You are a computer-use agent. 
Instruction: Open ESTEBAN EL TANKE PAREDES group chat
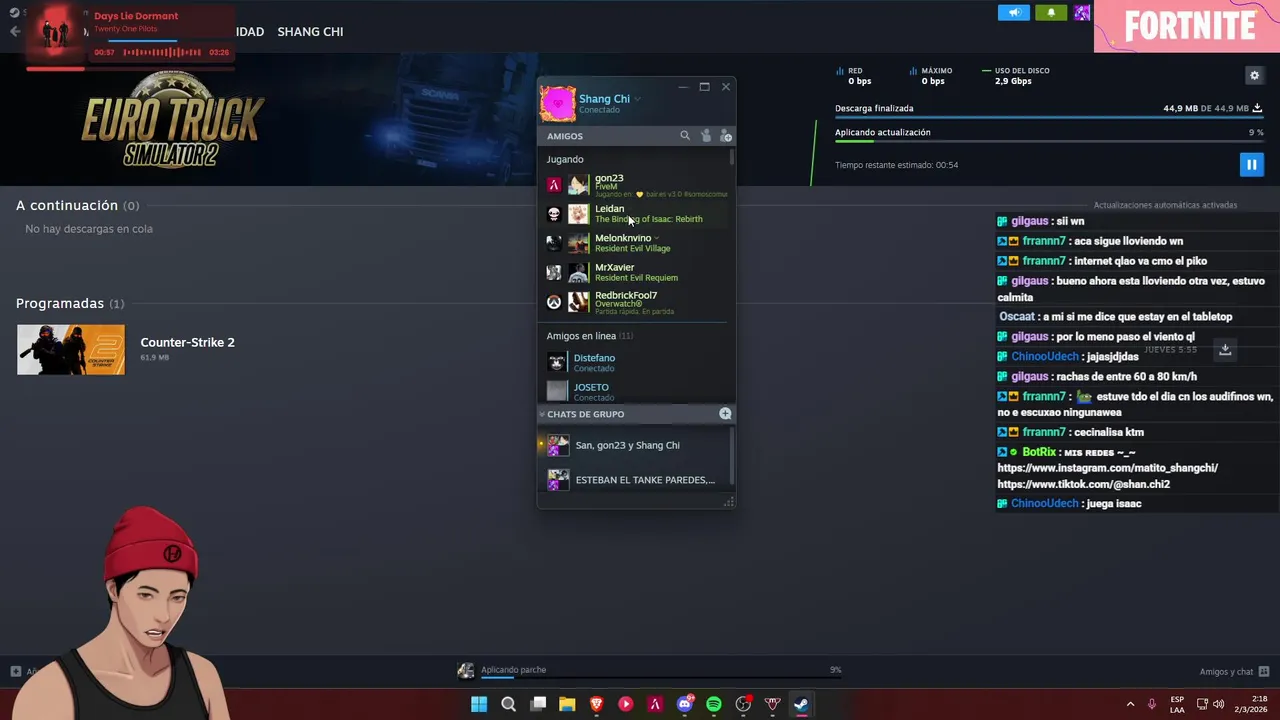634,480
